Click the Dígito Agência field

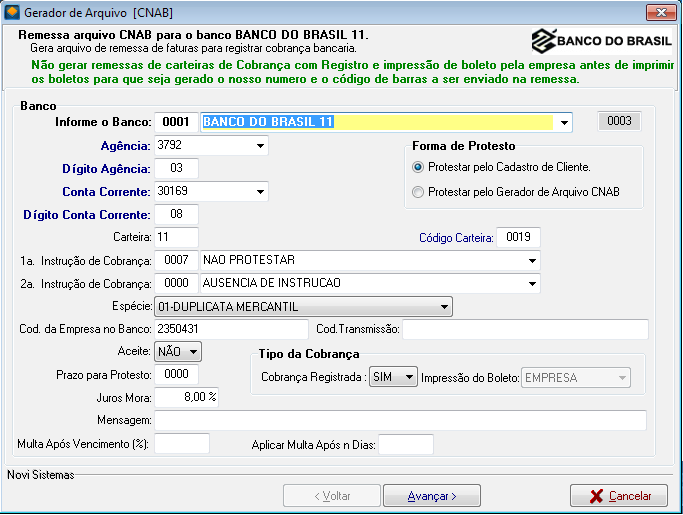coord(176,168)
